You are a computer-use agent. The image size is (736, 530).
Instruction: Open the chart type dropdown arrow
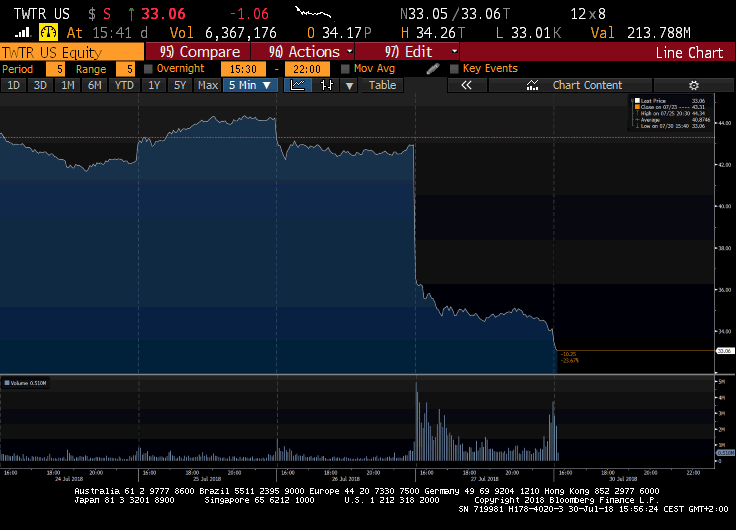349,85
